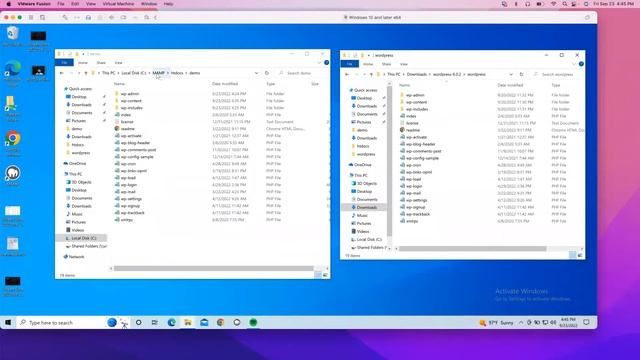Open help in the wordpress Explorer window

click(x=581, y=64)
